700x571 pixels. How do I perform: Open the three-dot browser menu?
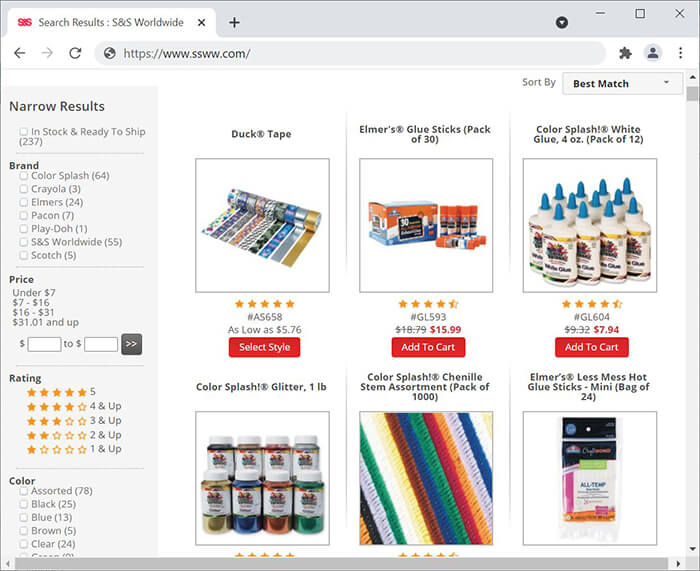[x=680, y=53]
